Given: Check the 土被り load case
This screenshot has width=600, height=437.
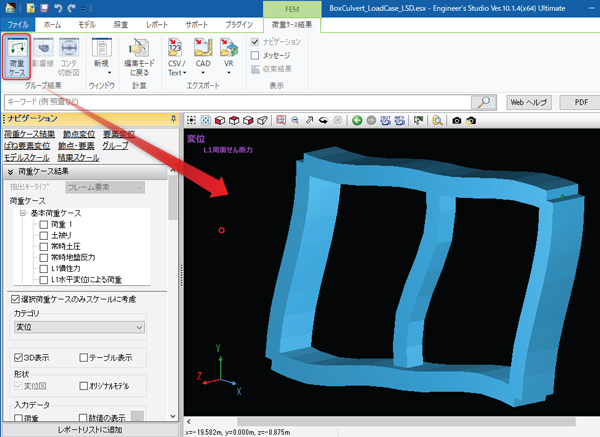Looking at the screenshot, I should [44, 235].
